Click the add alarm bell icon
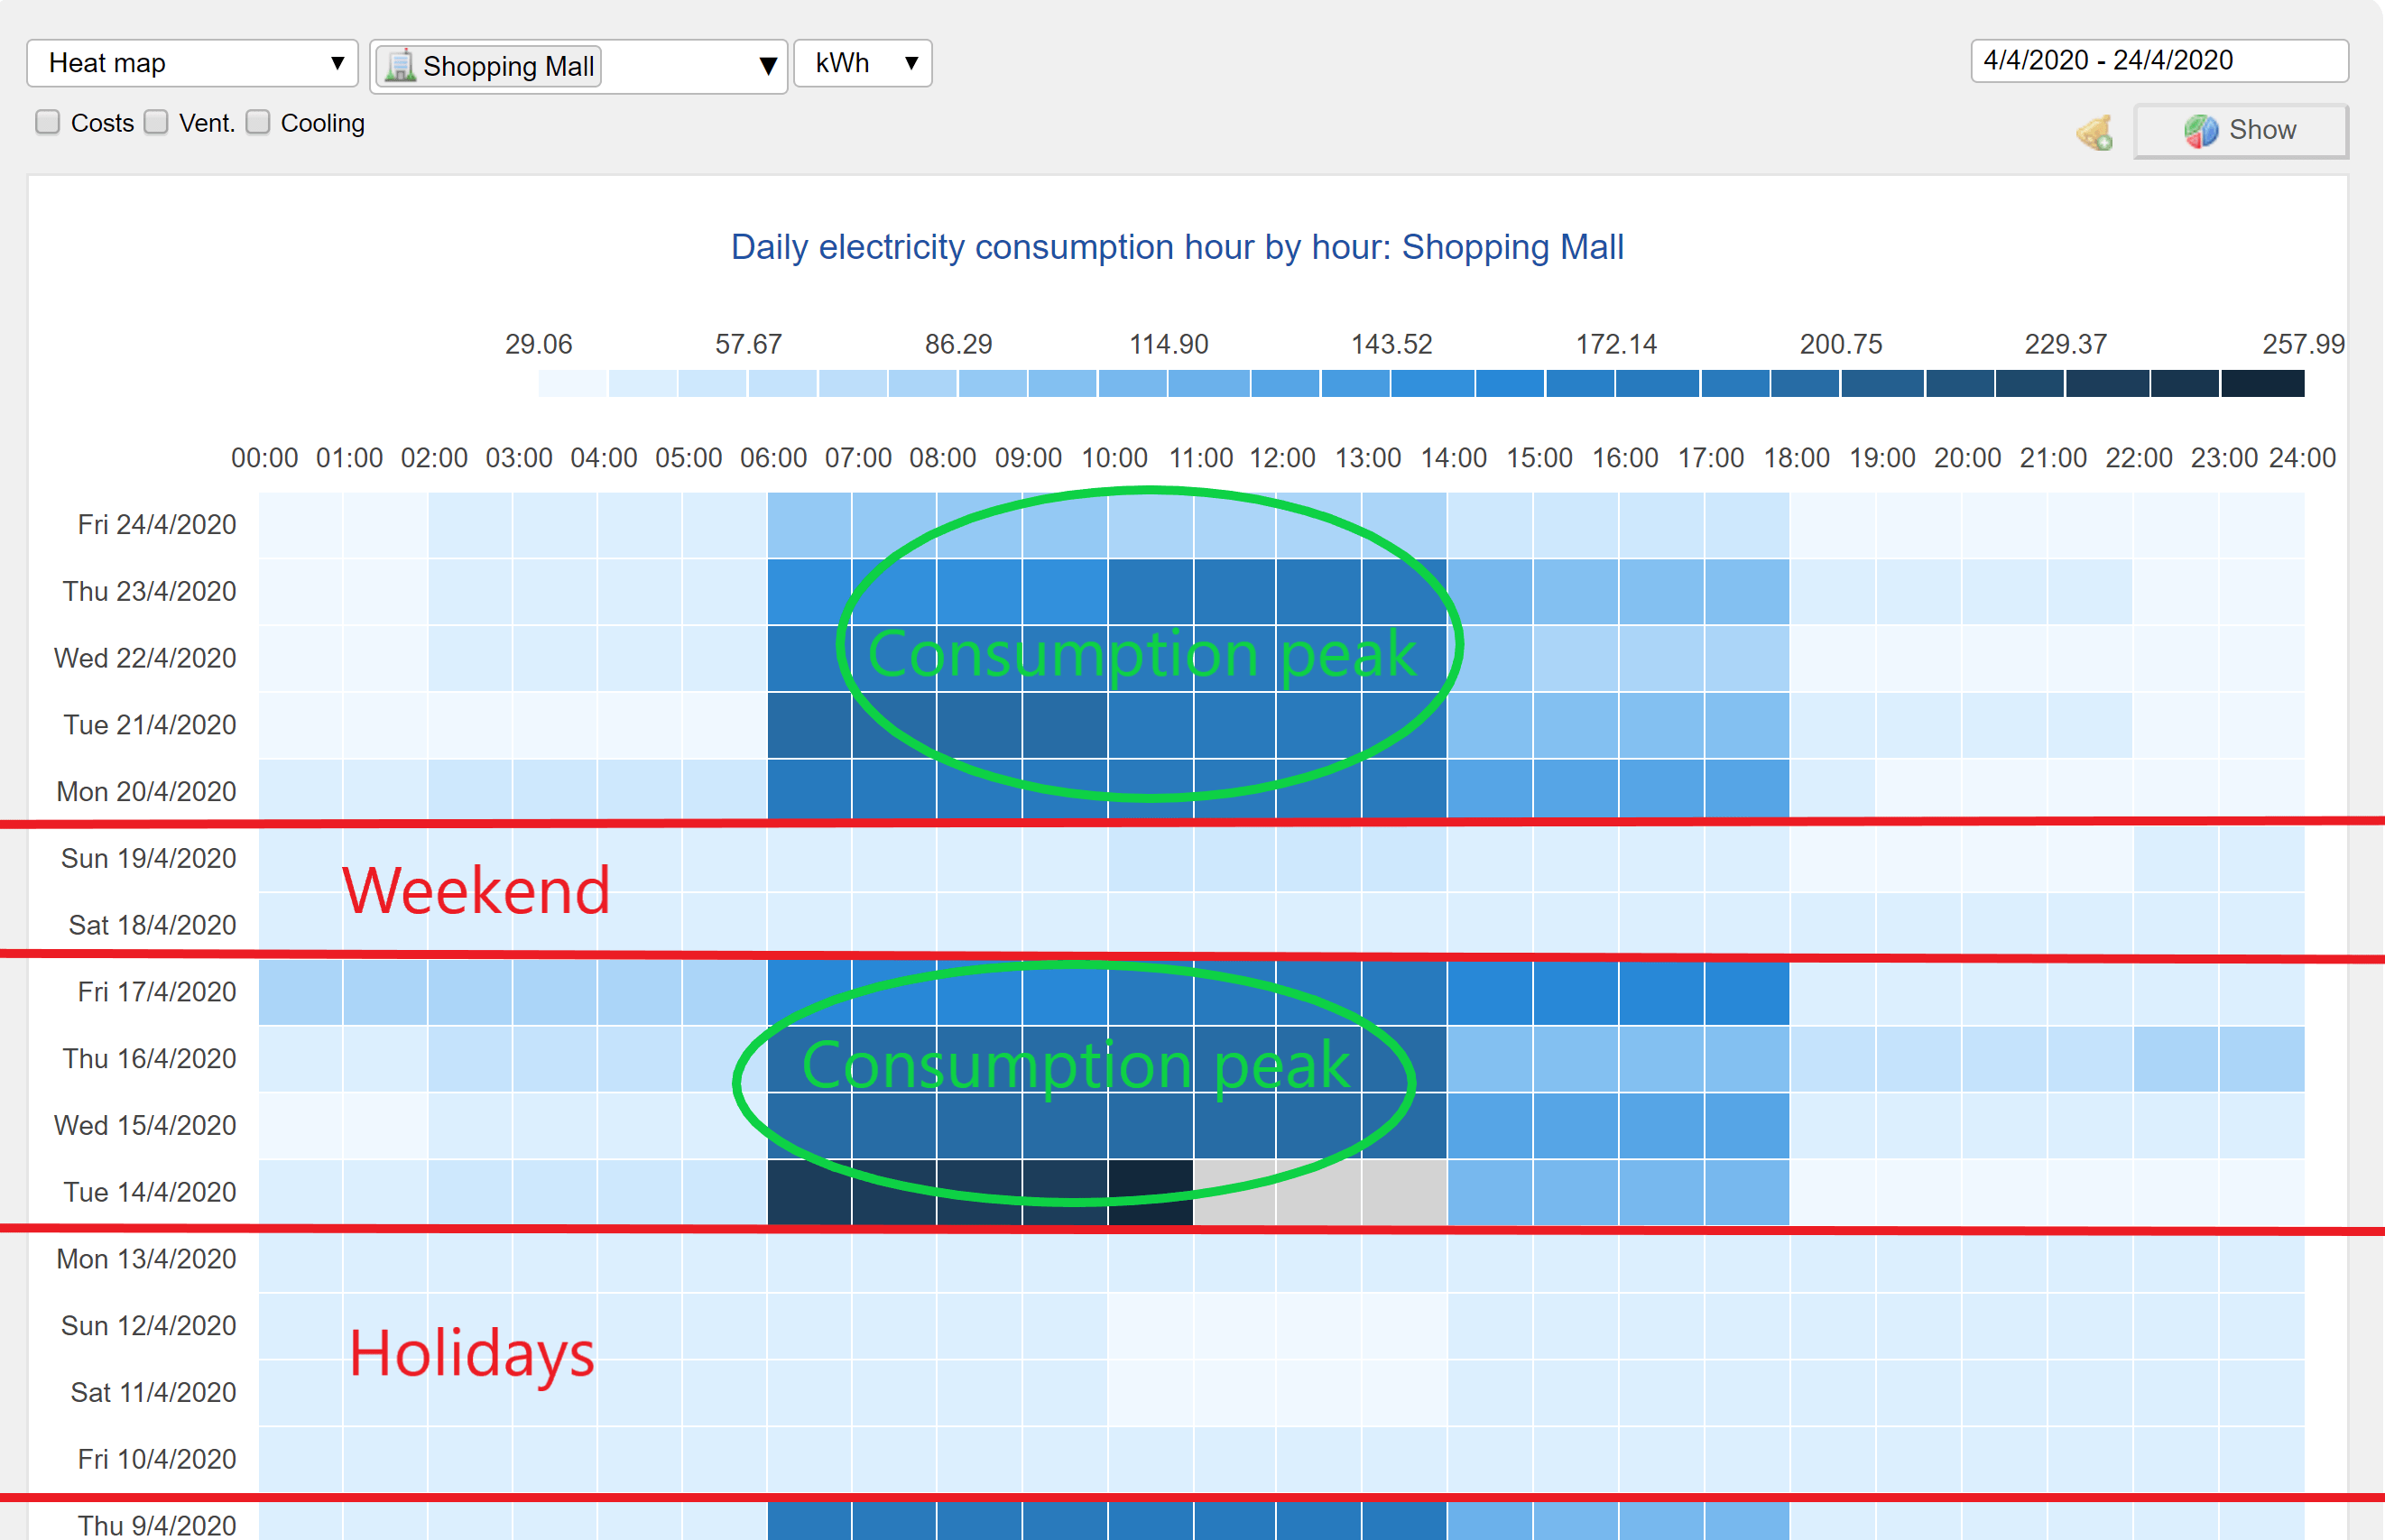This screenshot has height=1540, width=2385. 2094,132
